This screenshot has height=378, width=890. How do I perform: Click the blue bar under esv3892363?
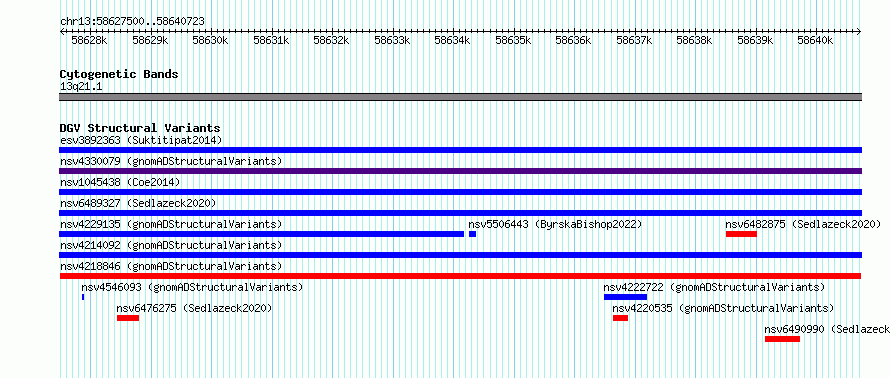tap(460, 150)
